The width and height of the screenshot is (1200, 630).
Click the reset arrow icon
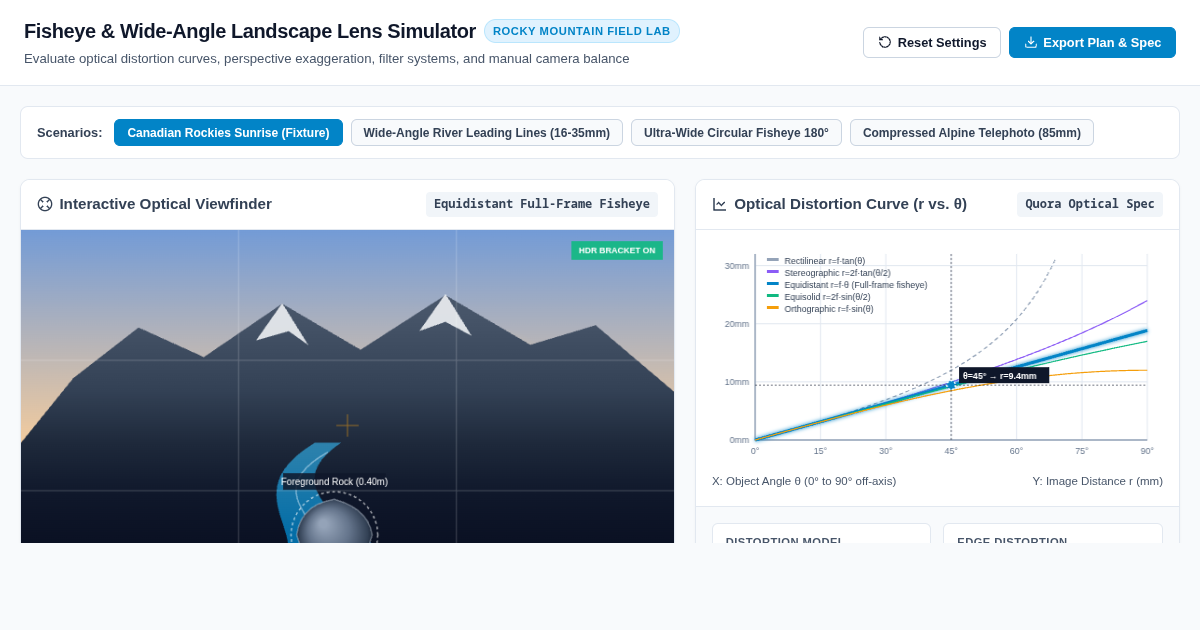885,42
